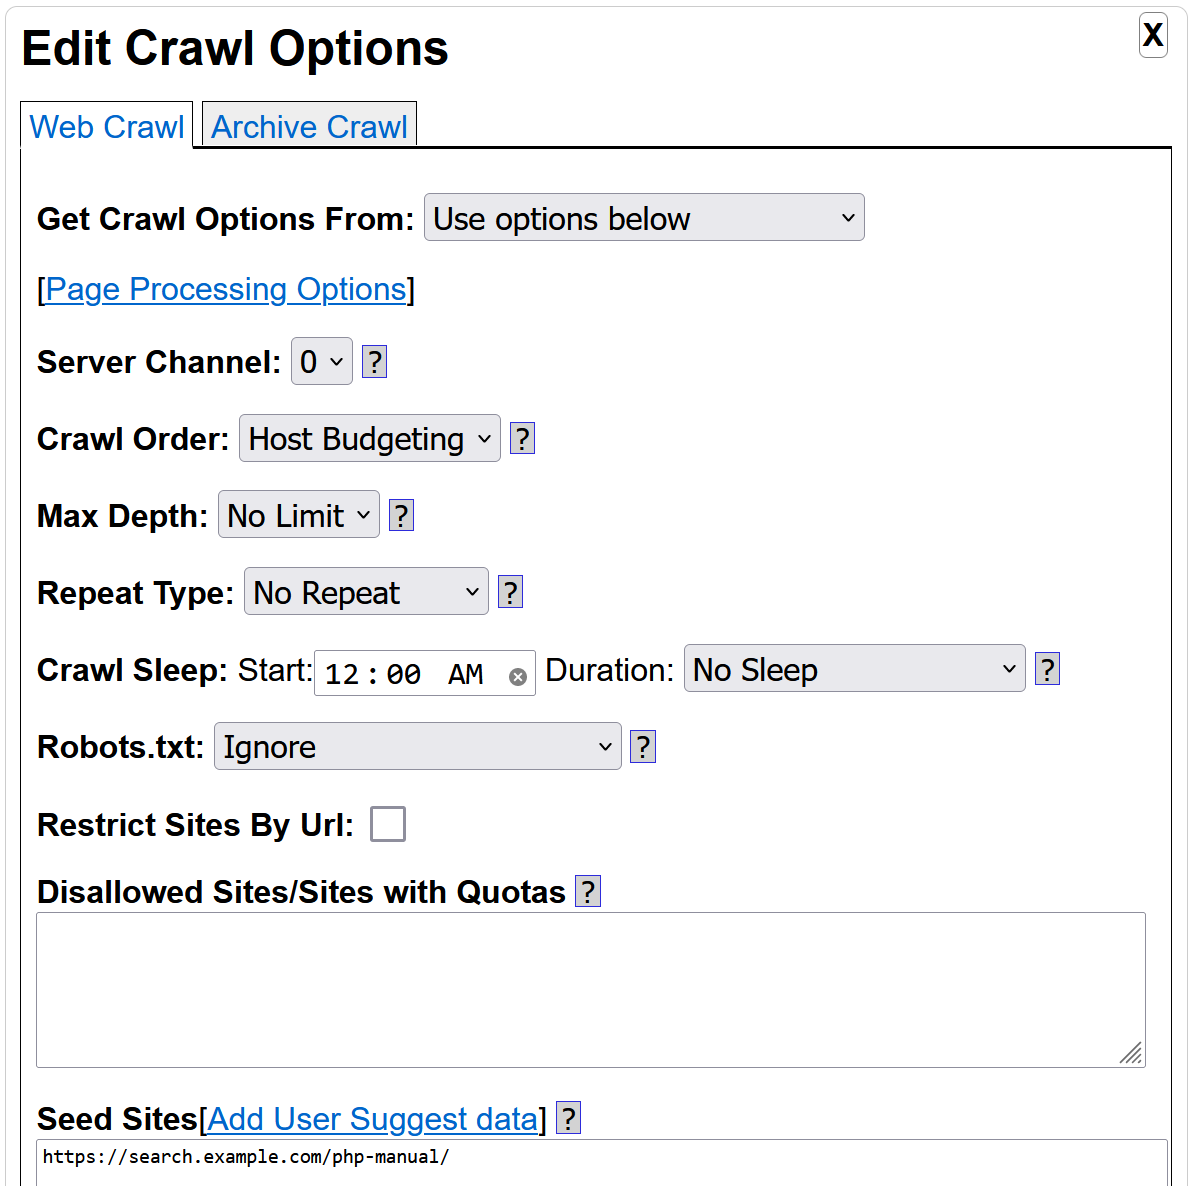The height and width of the screenshot is (1186, 1193).
Task: Open the Page Processing Options link
Action: point(226,289)
